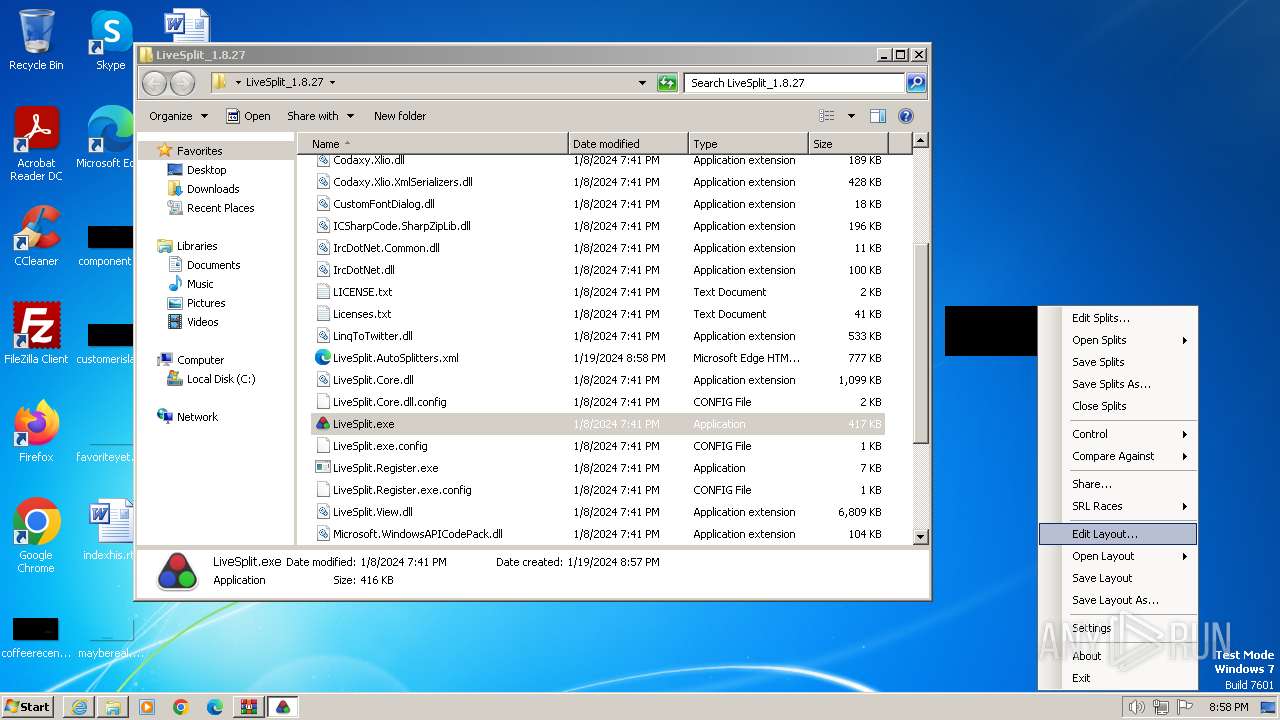Expand the address bar history dropdown
The image size is (1280, 720).
(x=642, y=83)
